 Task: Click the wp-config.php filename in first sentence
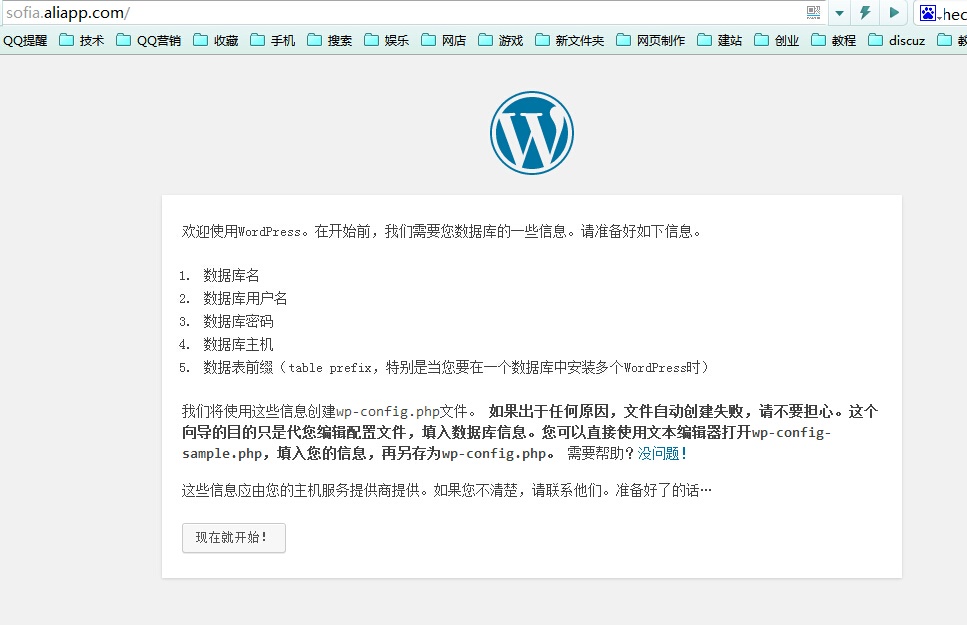(388, 412)
